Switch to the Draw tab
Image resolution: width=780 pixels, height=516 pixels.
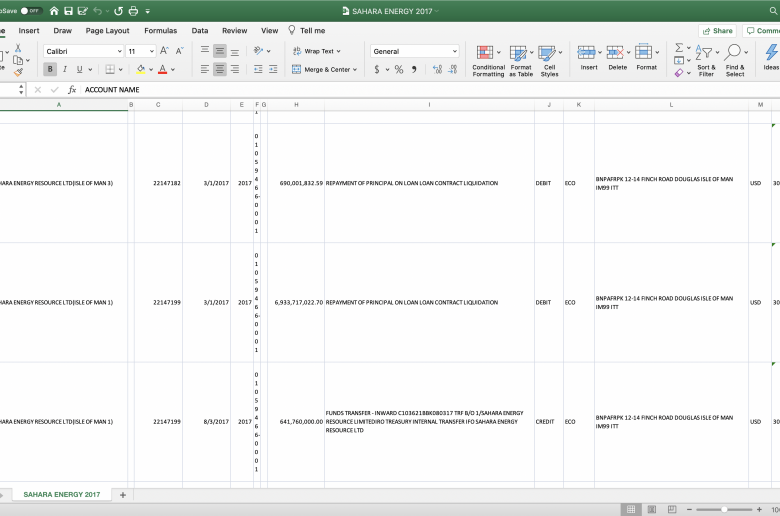tap(63, 30)
